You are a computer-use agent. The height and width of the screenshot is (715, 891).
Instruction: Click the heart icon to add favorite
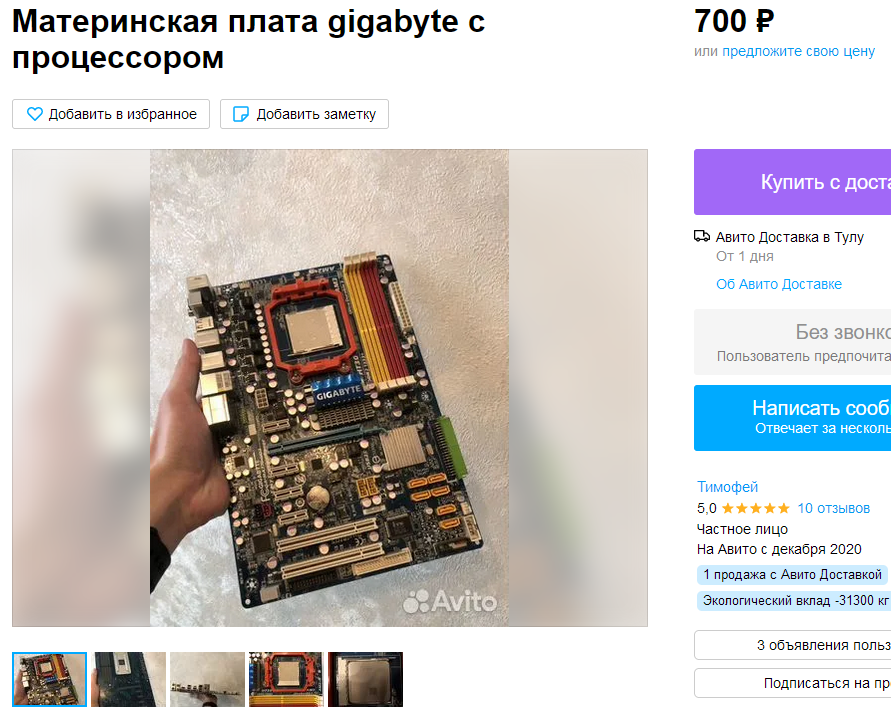[x=35, y=114]
